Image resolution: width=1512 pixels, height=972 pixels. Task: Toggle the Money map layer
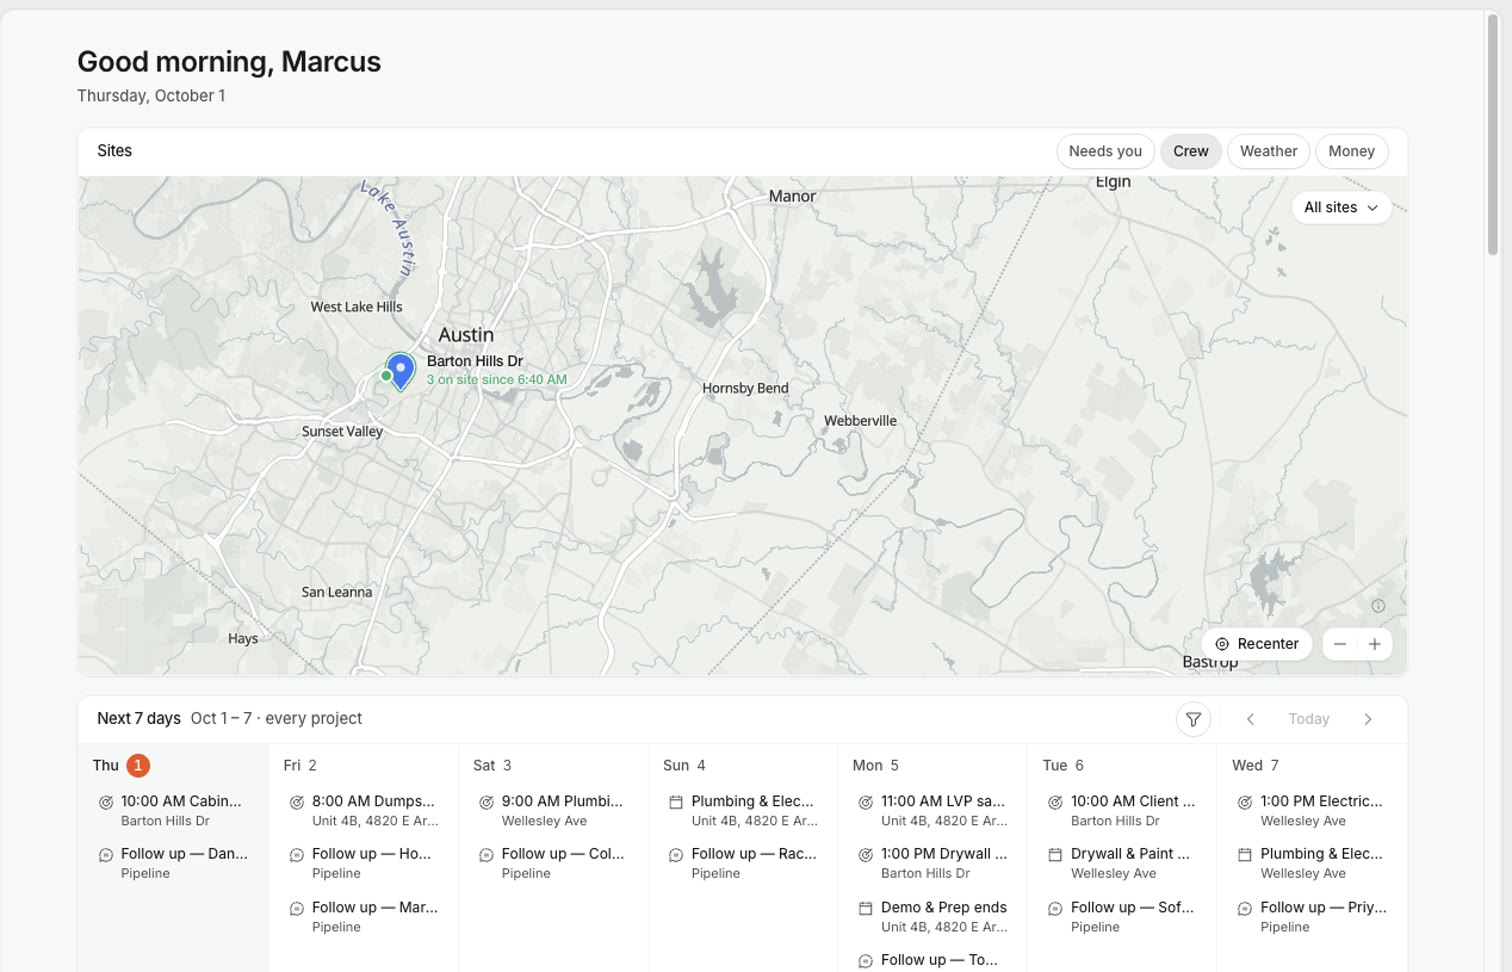coord(1352,151)
